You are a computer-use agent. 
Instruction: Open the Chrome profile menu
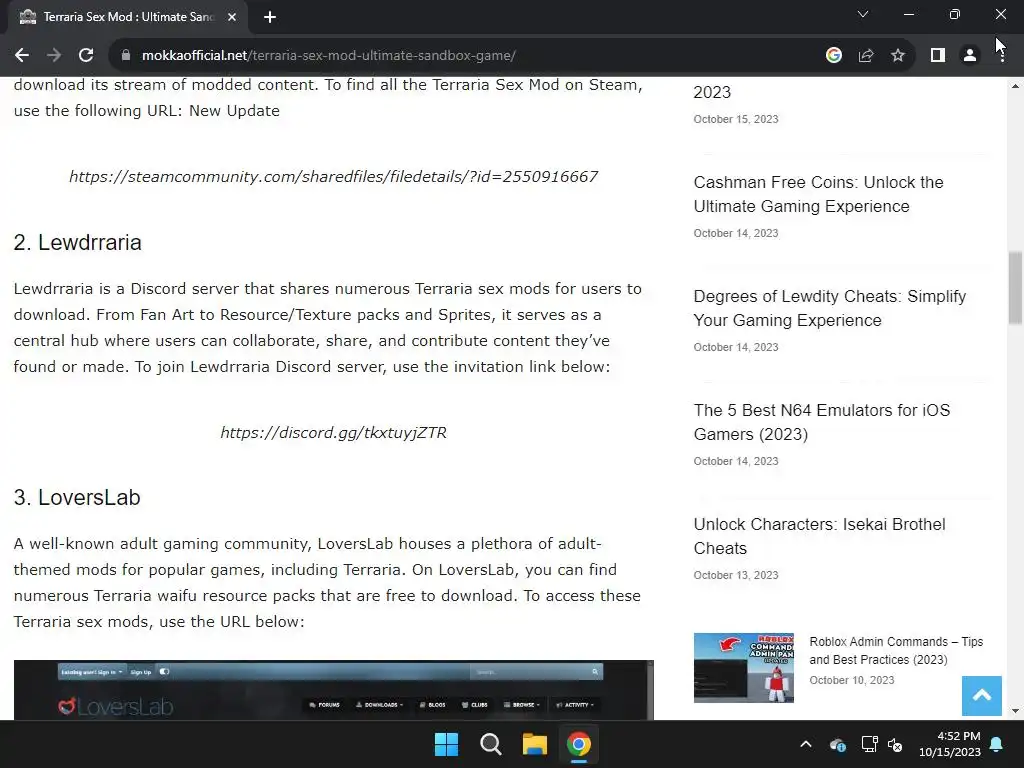point(970,56)
